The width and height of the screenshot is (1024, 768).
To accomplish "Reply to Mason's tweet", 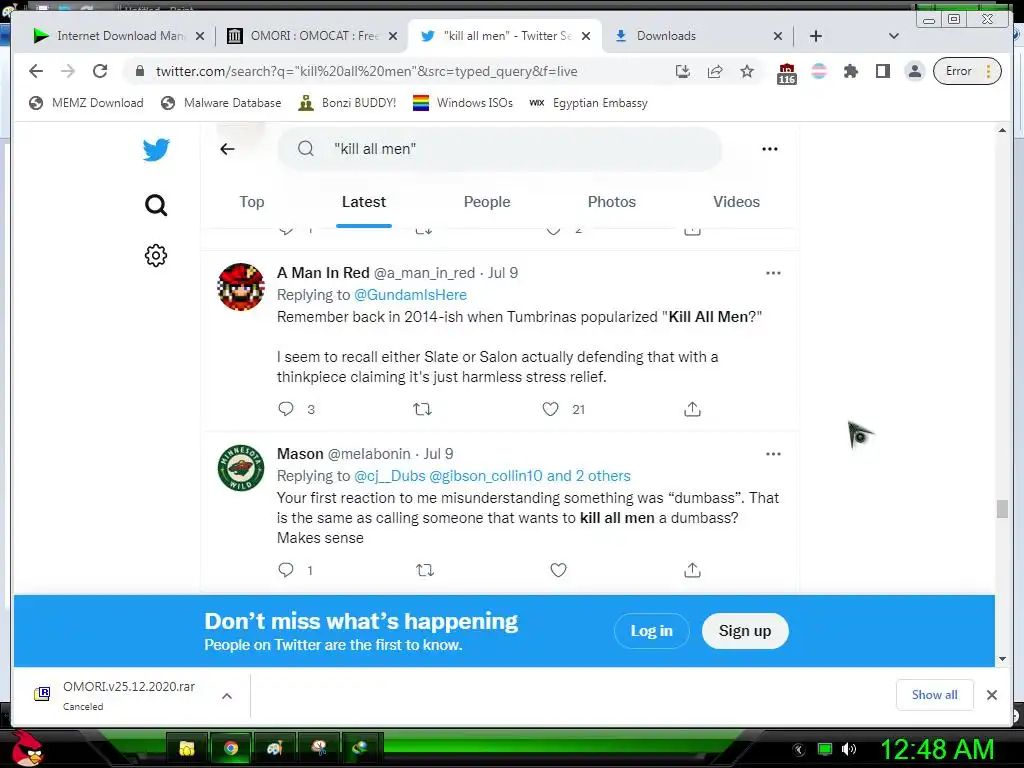I will [x=286, y=569].
